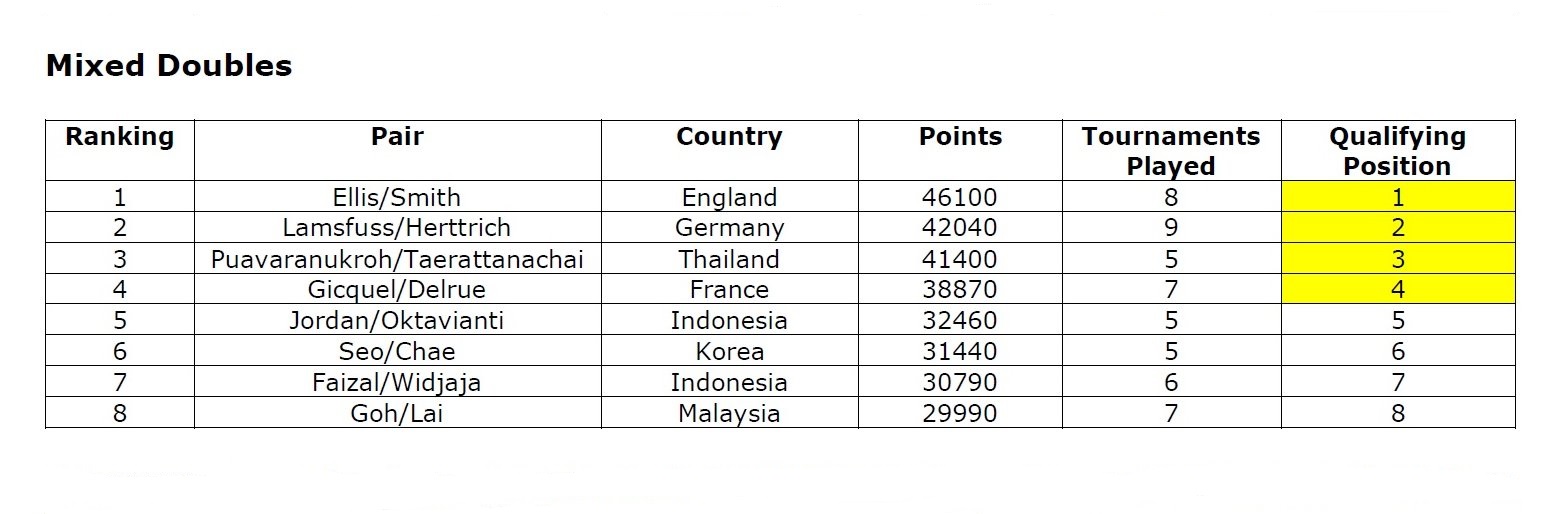Viewport: 1543px width, 514px height.
Task: Click the Qualifying Position column header
Action: (x=1397, y=151)
